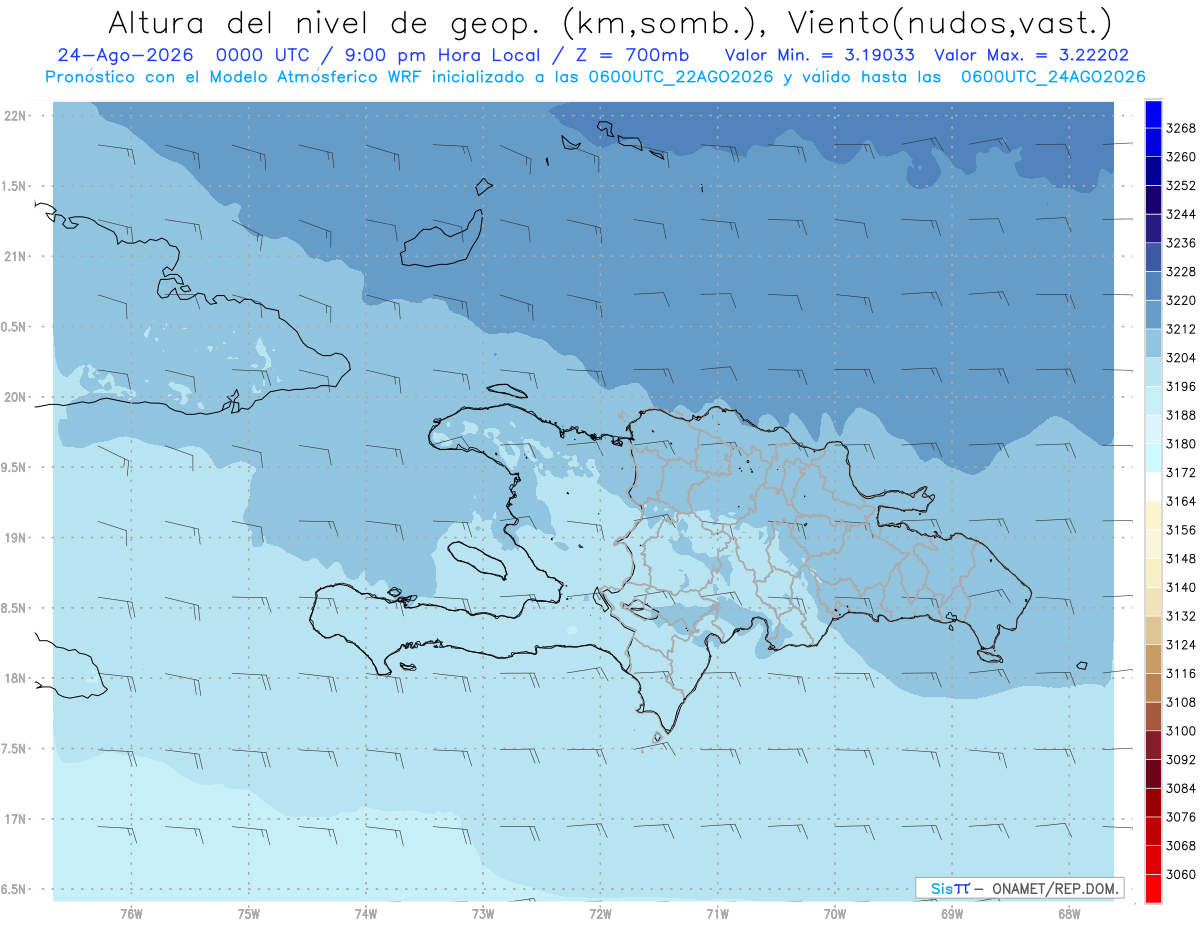
Task: Click the "3252" colorbar label
Action: (1181, 186)
